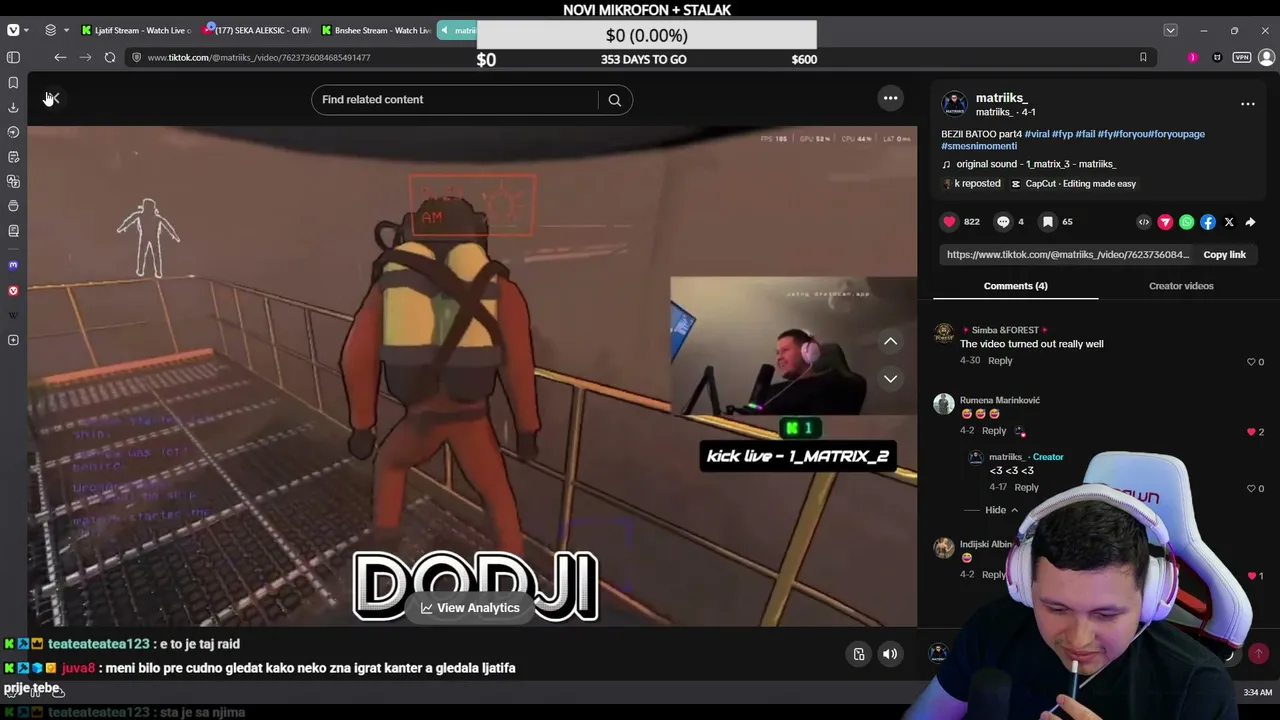Toggle the VPN button in the toolbar
The height and width of the screenshot is (720, 1280).
(x=1242, y=58)
